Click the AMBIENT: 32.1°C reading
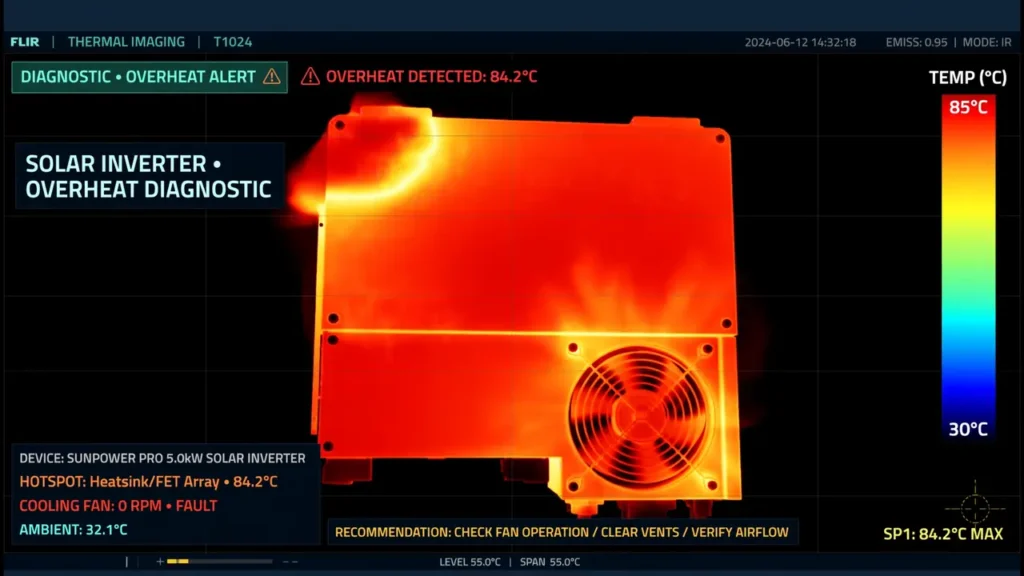1024x576 pixels. click(73, 530)
